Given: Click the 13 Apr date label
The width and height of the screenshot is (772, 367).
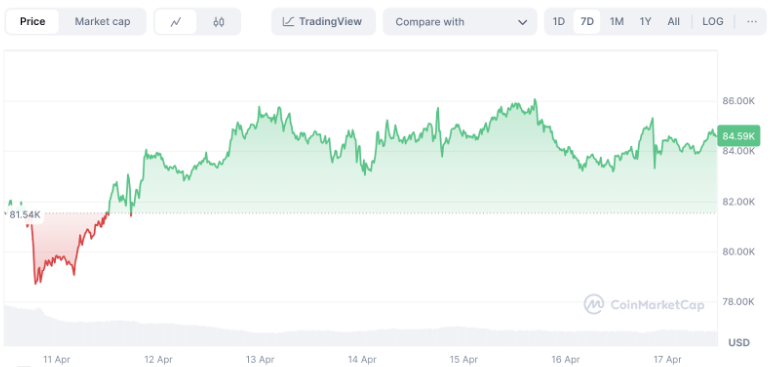Looking at the screenshot, I should click(260, 359).
